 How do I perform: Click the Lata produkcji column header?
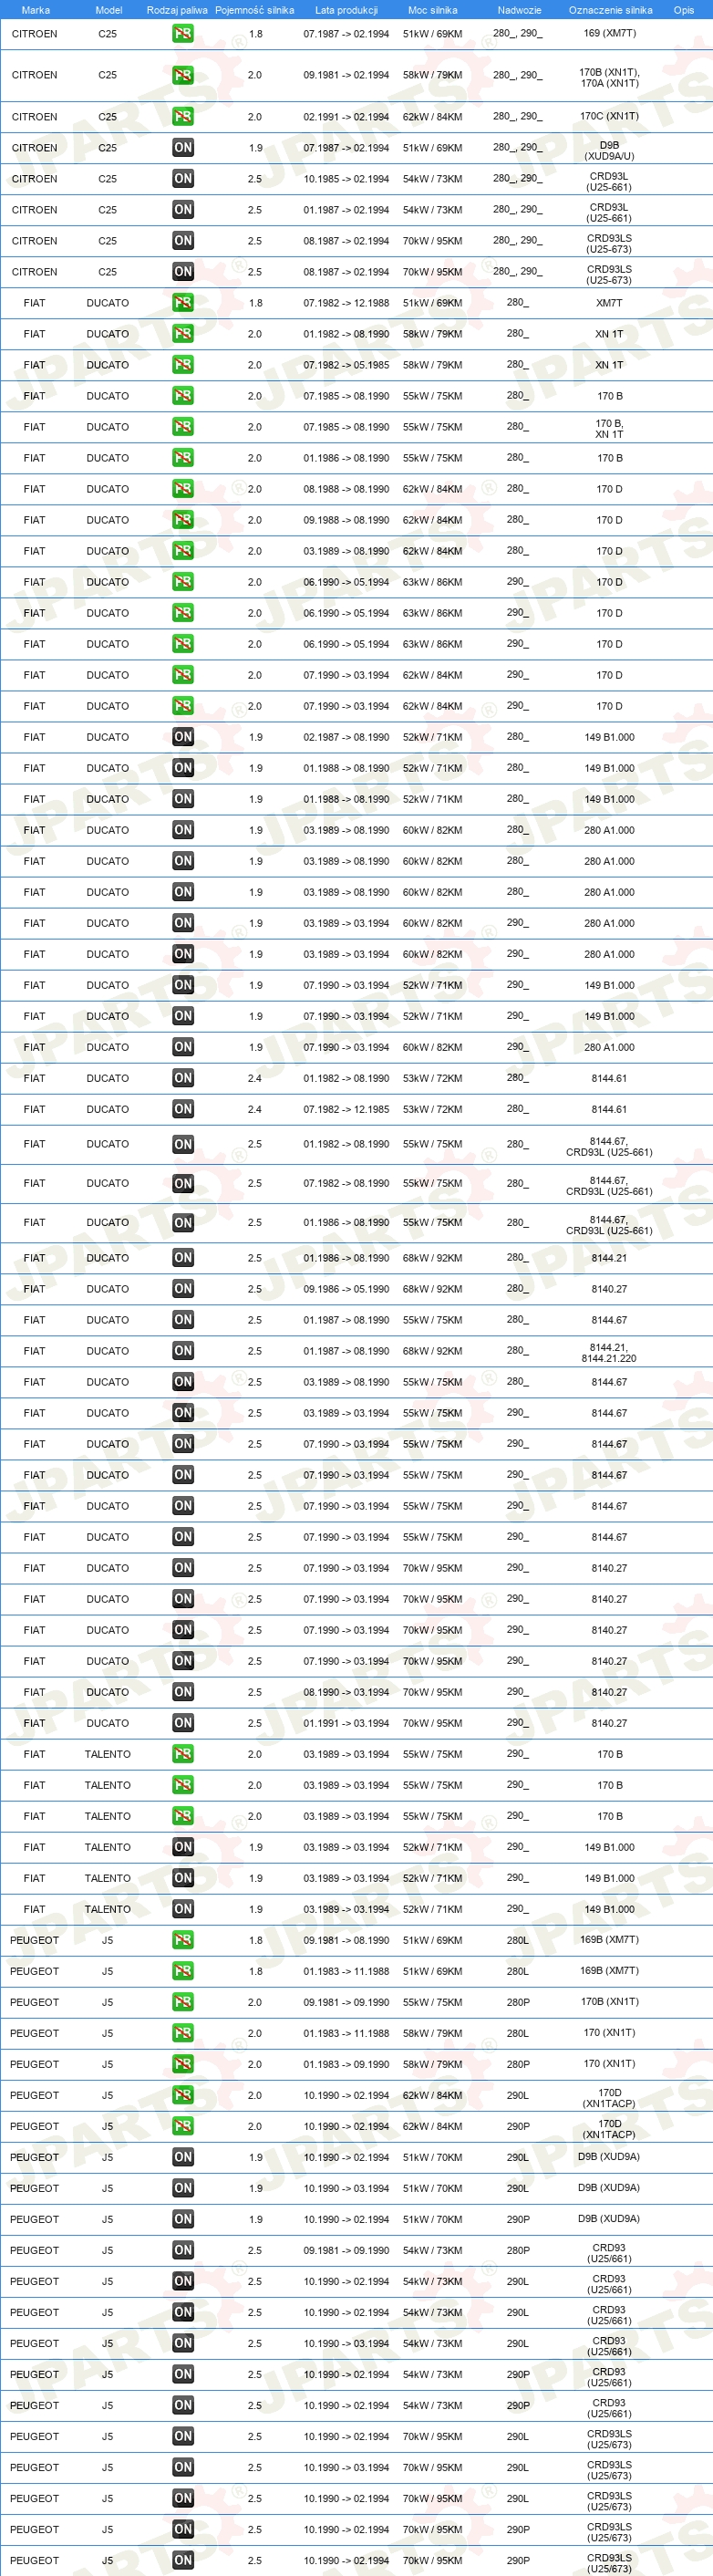(x=346, y=10)
